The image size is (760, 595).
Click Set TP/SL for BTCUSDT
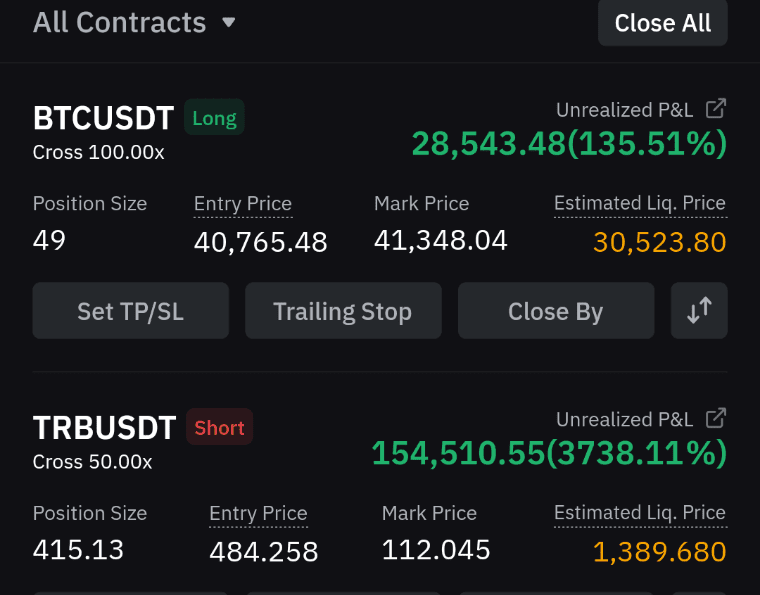[x=131, y=311]
